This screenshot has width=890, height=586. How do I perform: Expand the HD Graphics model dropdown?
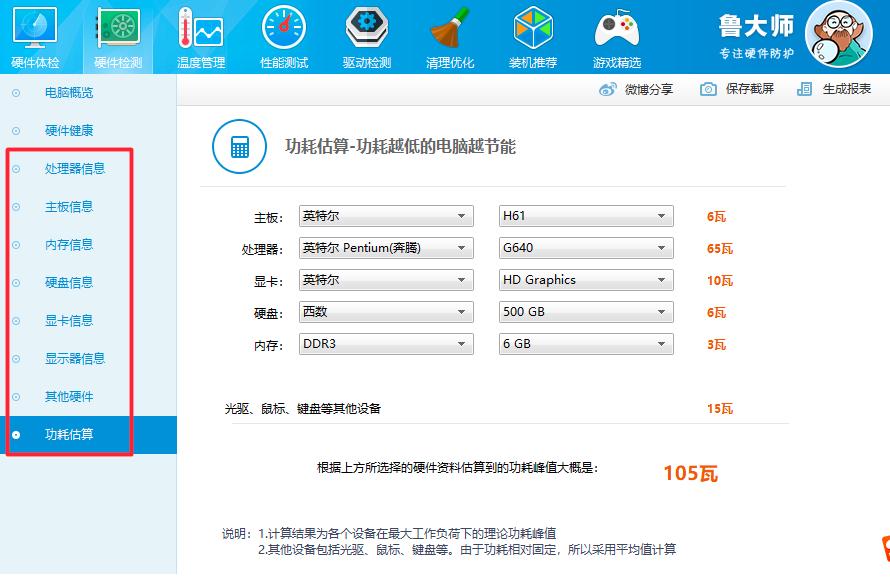[586, 280]
